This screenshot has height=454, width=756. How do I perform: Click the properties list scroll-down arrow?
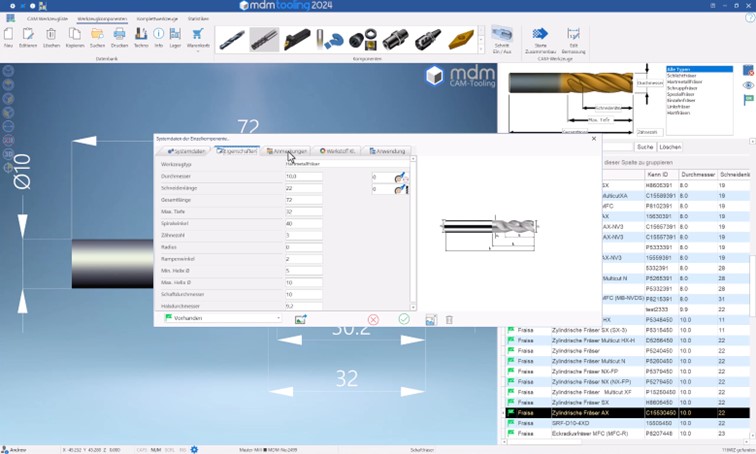point(413,307)
